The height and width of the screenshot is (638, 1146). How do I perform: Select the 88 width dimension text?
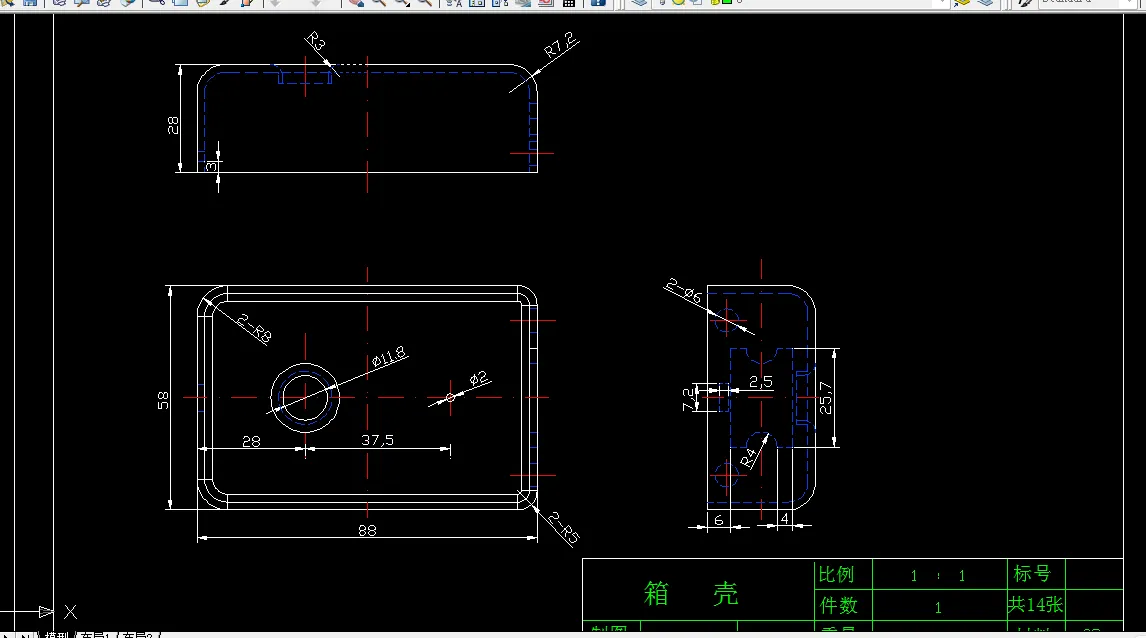pos(368,531)
